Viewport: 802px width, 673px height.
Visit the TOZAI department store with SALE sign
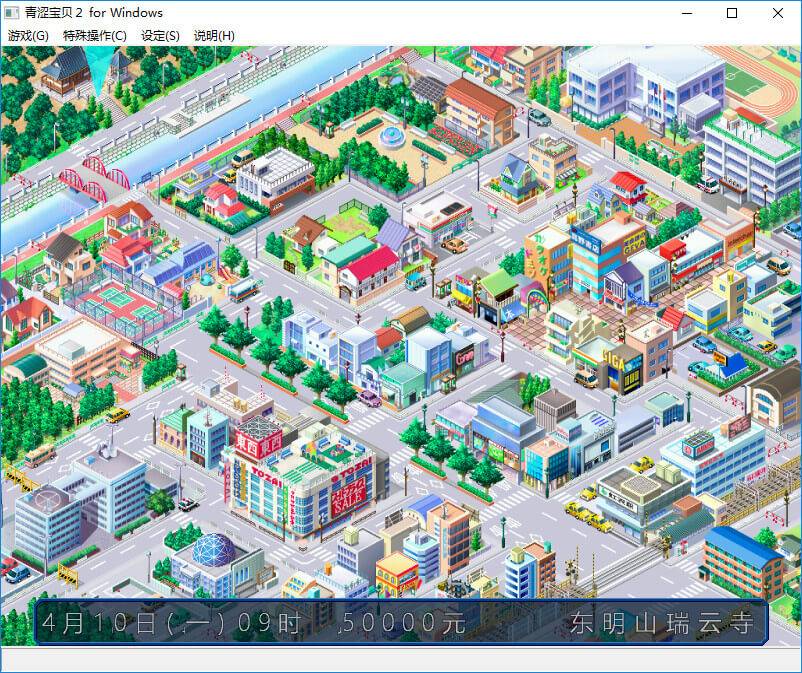pos(300,480)
